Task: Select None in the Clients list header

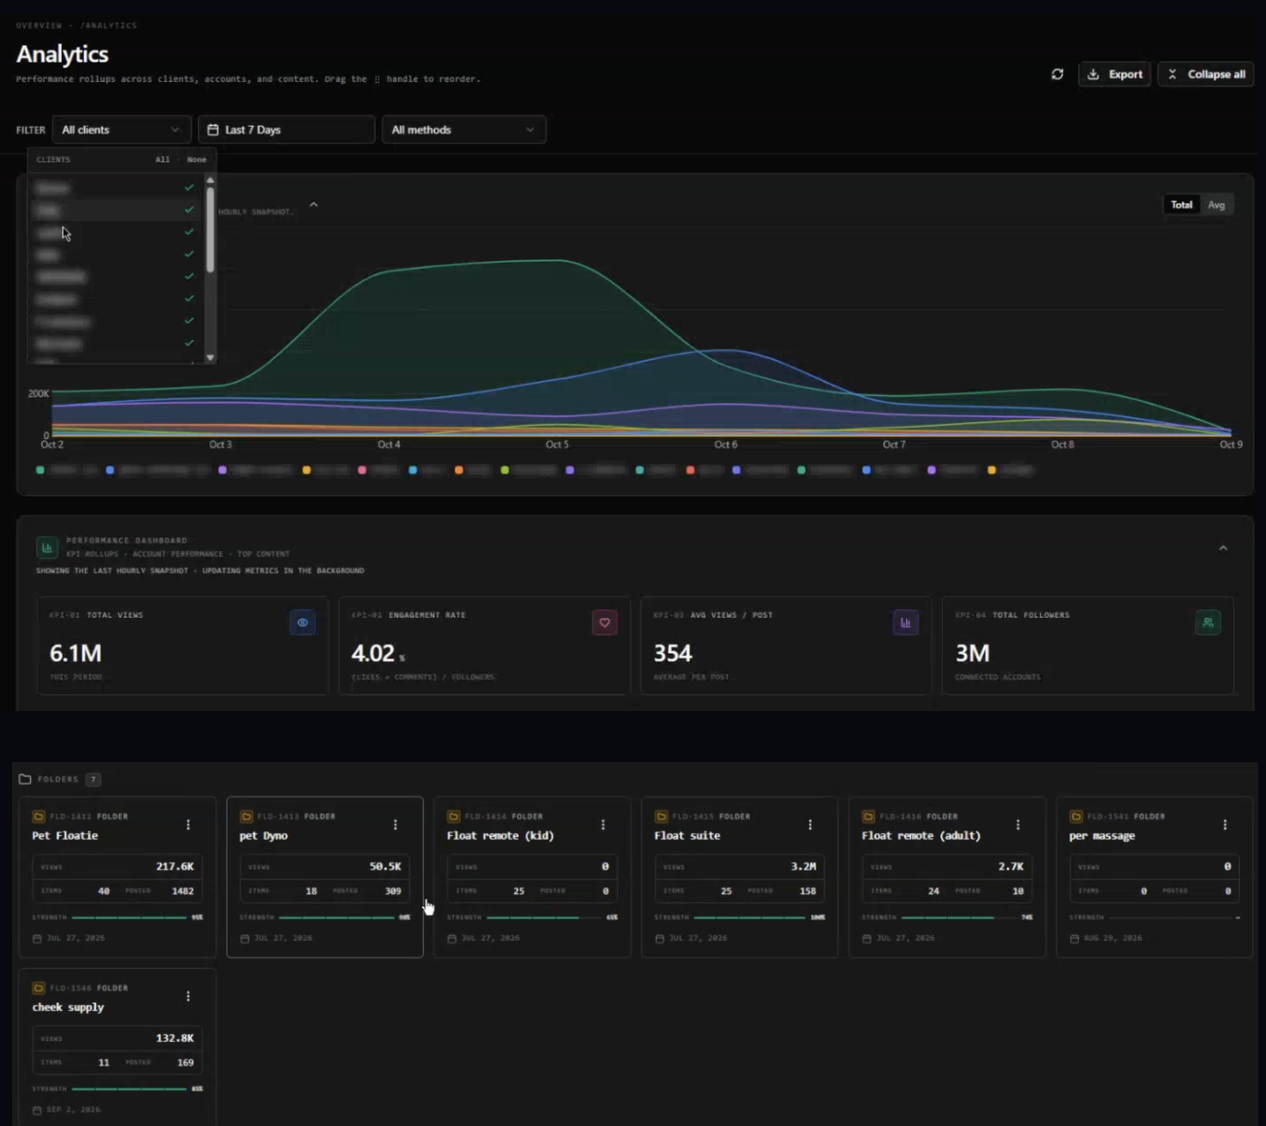Action: [197, 160]
